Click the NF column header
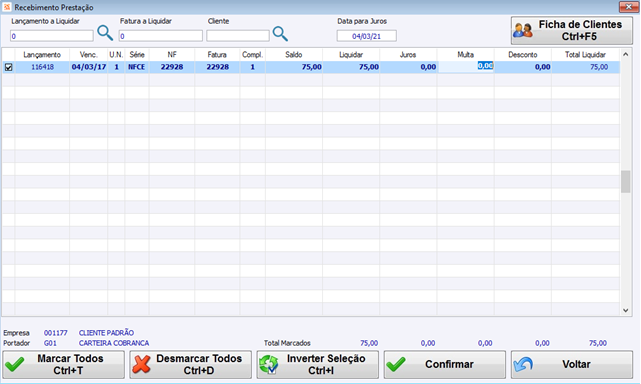The height and width of the screenshot is (384, 641). coord(172,55)
